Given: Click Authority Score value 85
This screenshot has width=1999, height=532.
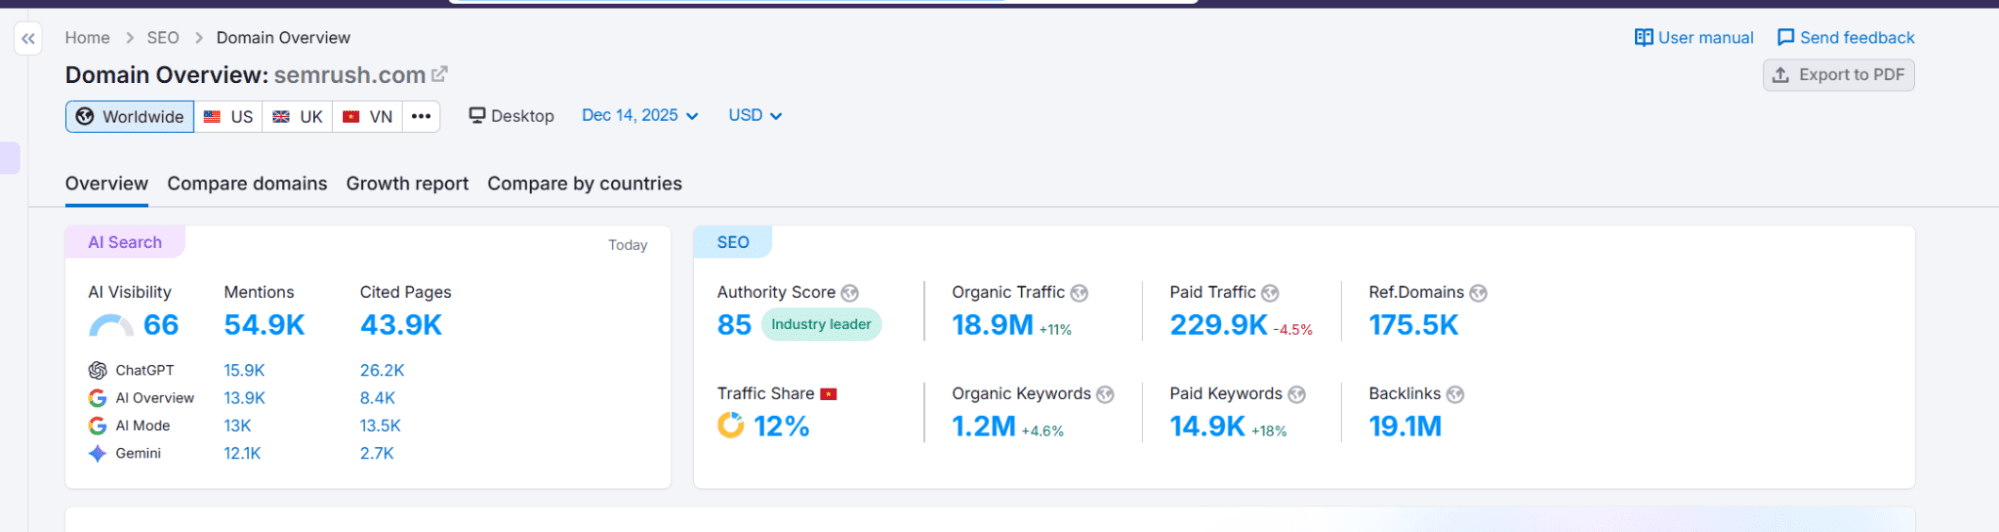Looking at the screenshot, I should click(x=734, y=325).
